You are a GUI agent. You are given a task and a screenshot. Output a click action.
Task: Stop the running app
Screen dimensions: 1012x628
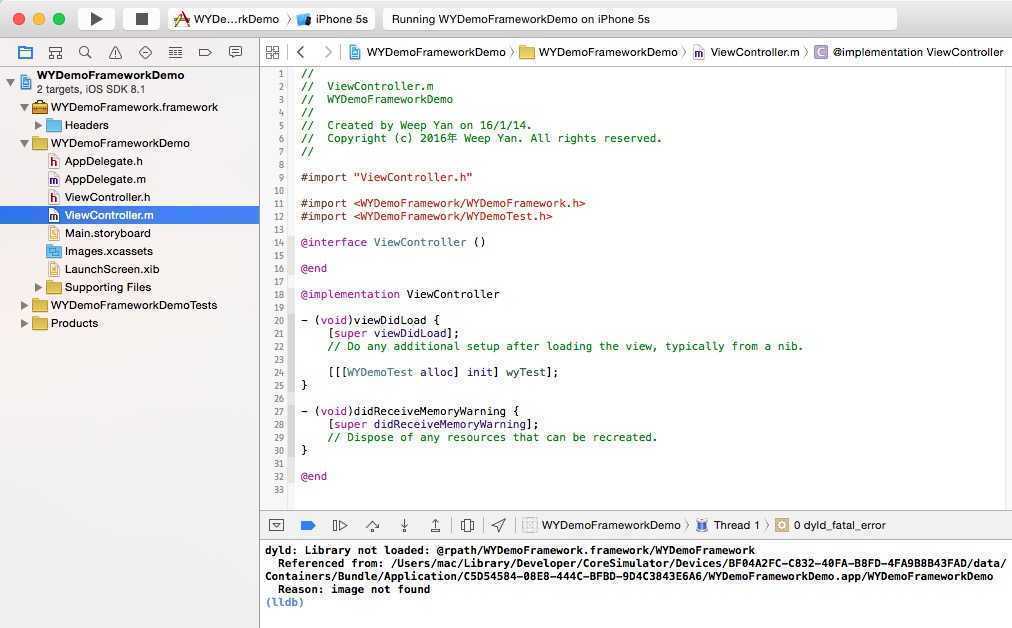coord(141,19)
